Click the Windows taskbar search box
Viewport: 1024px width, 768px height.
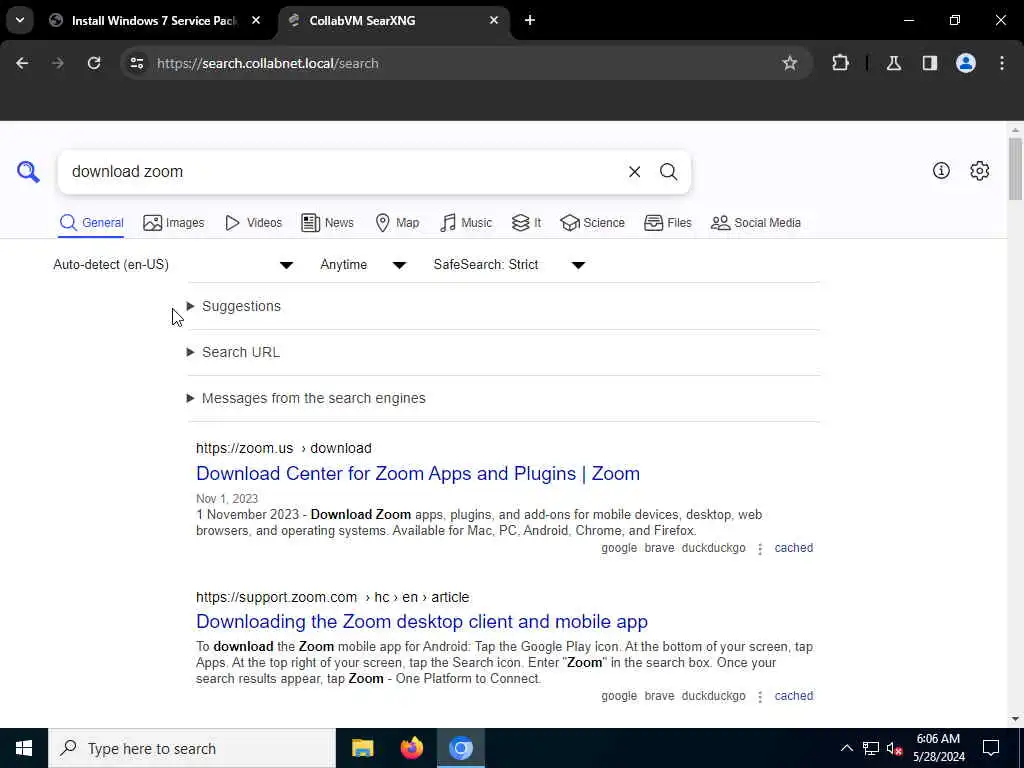pyautogui.click(x=191, y=748)
